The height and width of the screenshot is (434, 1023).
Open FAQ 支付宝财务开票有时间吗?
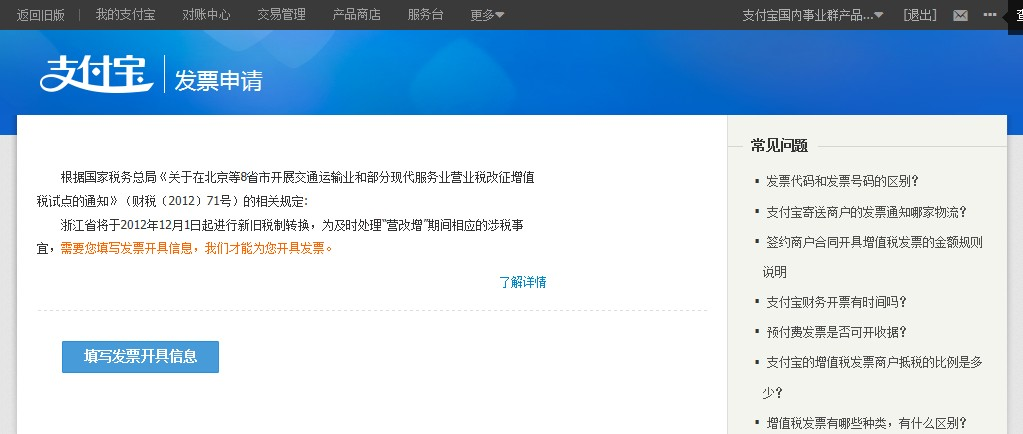point(836,302)
